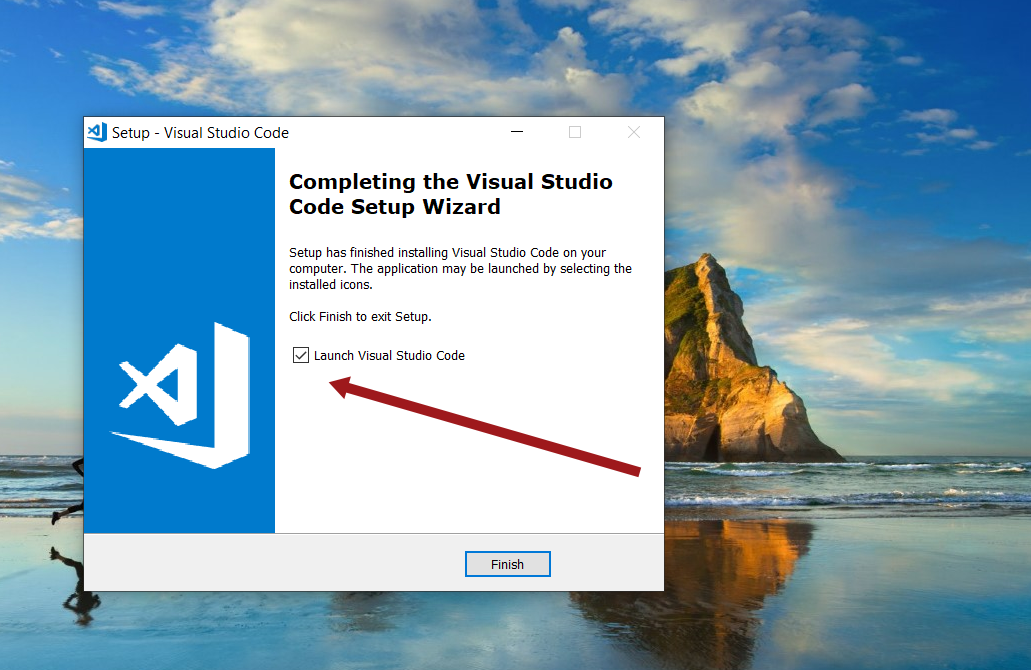The height and width of the screenshot is (670, 1031).
Task: Click the 'Click Finish to exit Setup.' text
Action: (x=360, y=317)
